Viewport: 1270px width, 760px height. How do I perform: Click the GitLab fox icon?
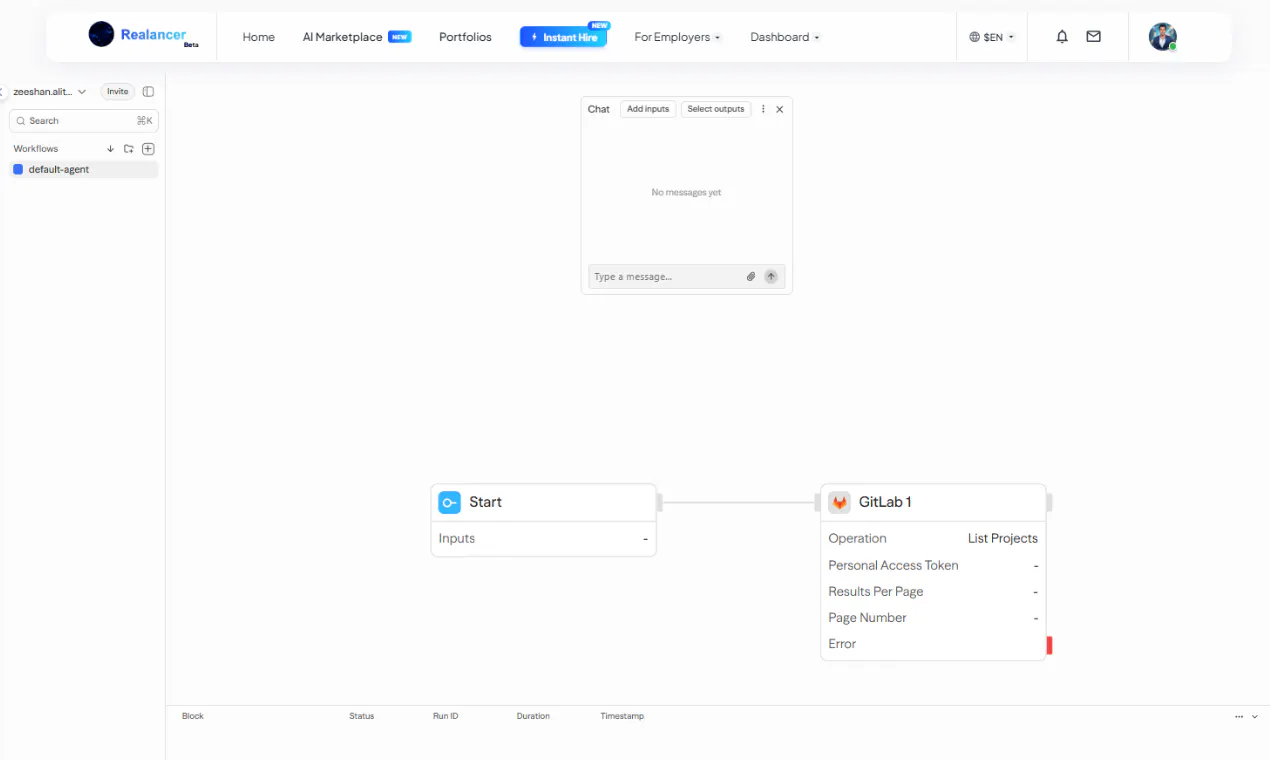tap(839, 502)
